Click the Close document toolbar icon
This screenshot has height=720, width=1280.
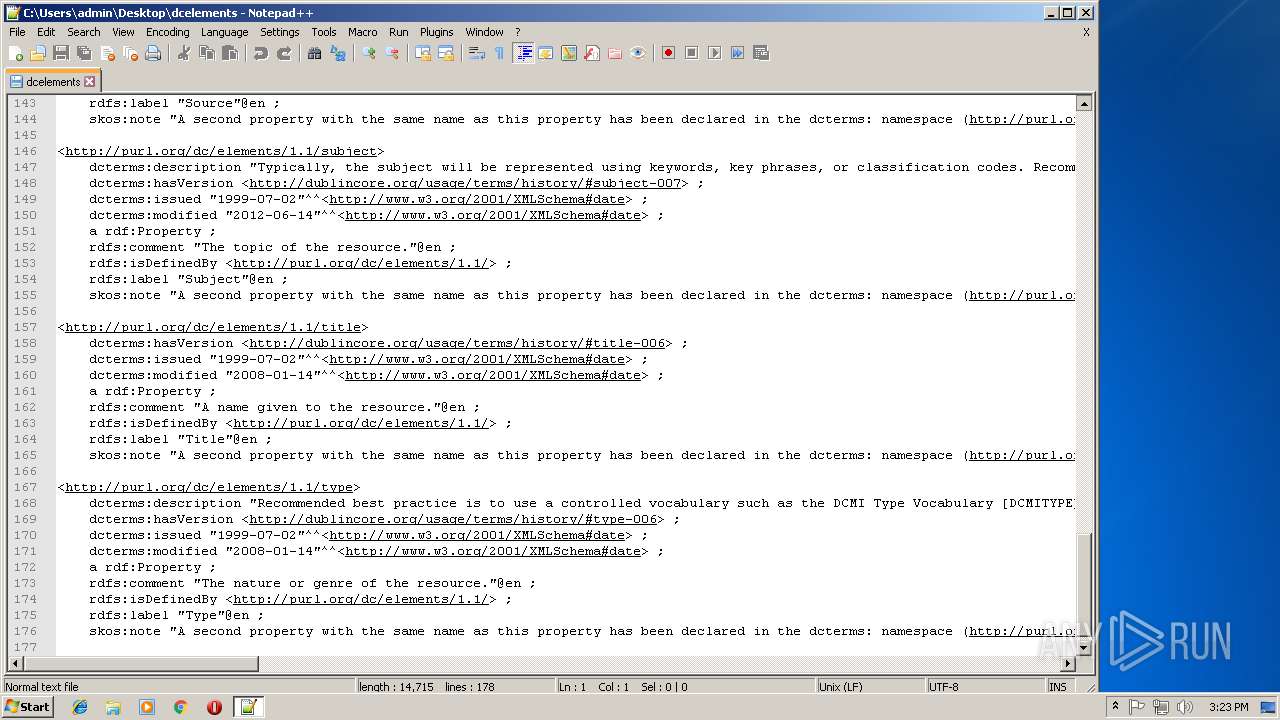(107, 53)
